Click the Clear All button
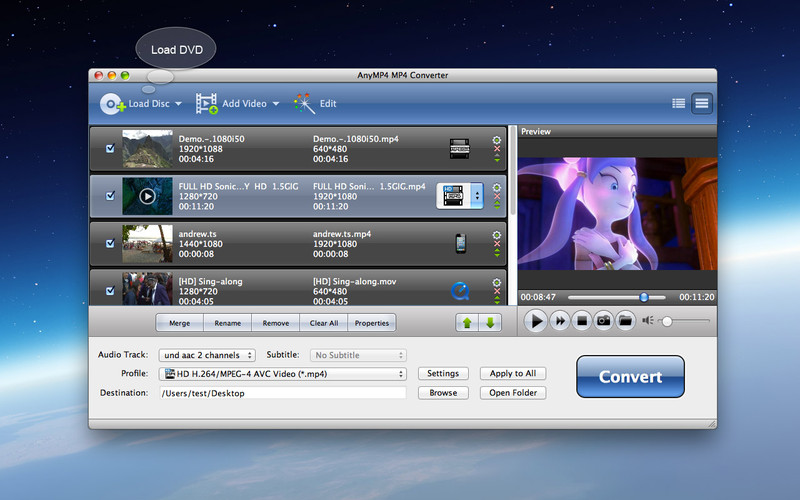 [x=323, y=323]
